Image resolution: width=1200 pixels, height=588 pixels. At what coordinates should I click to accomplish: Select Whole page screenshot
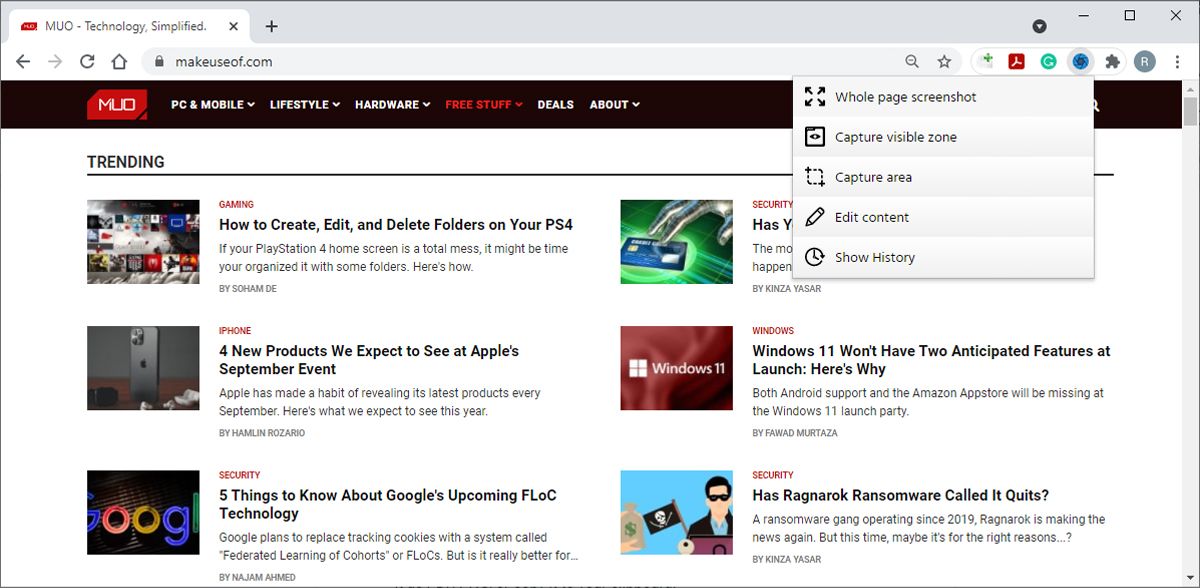click(943, 97)
